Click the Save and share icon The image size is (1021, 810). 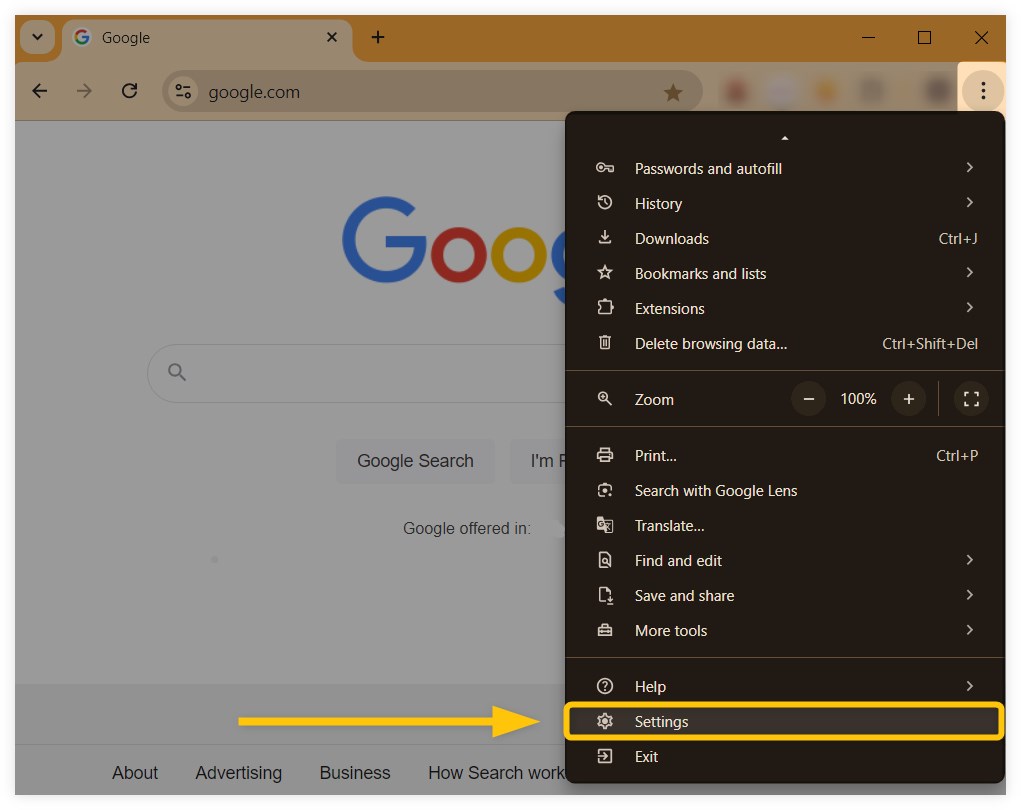[x=605, y=595]
